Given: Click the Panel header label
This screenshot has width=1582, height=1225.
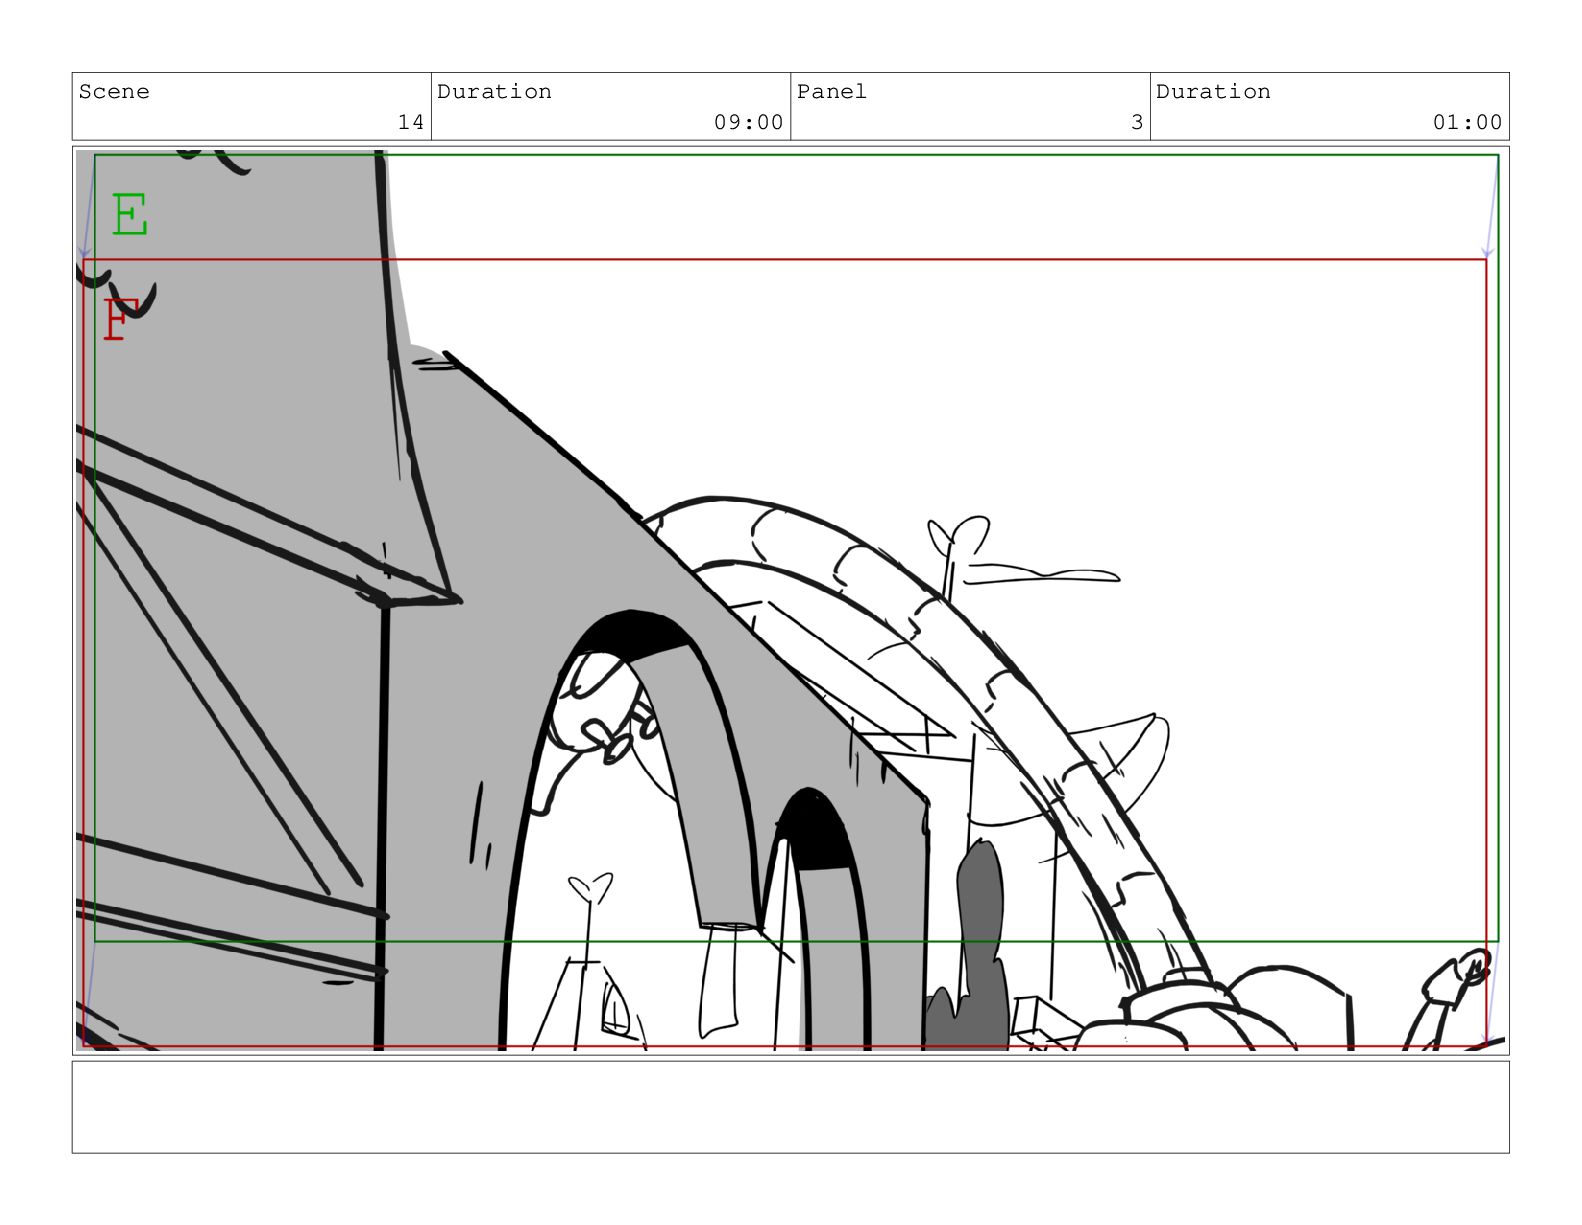Looking at the screenshot, I should (831, 92).
